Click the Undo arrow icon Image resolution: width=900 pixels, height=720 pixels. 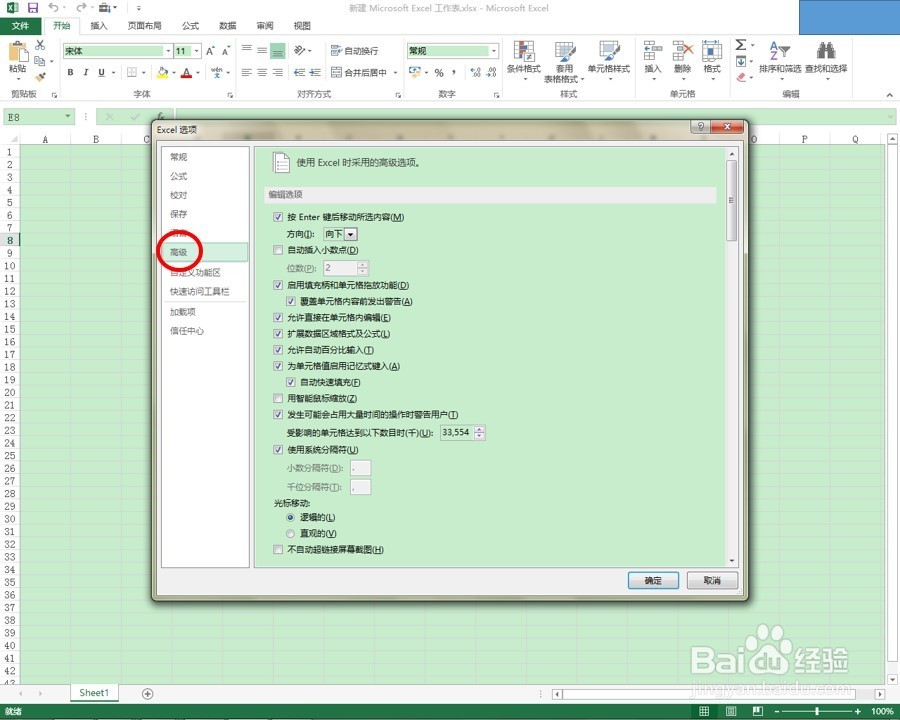click(53, 7)
